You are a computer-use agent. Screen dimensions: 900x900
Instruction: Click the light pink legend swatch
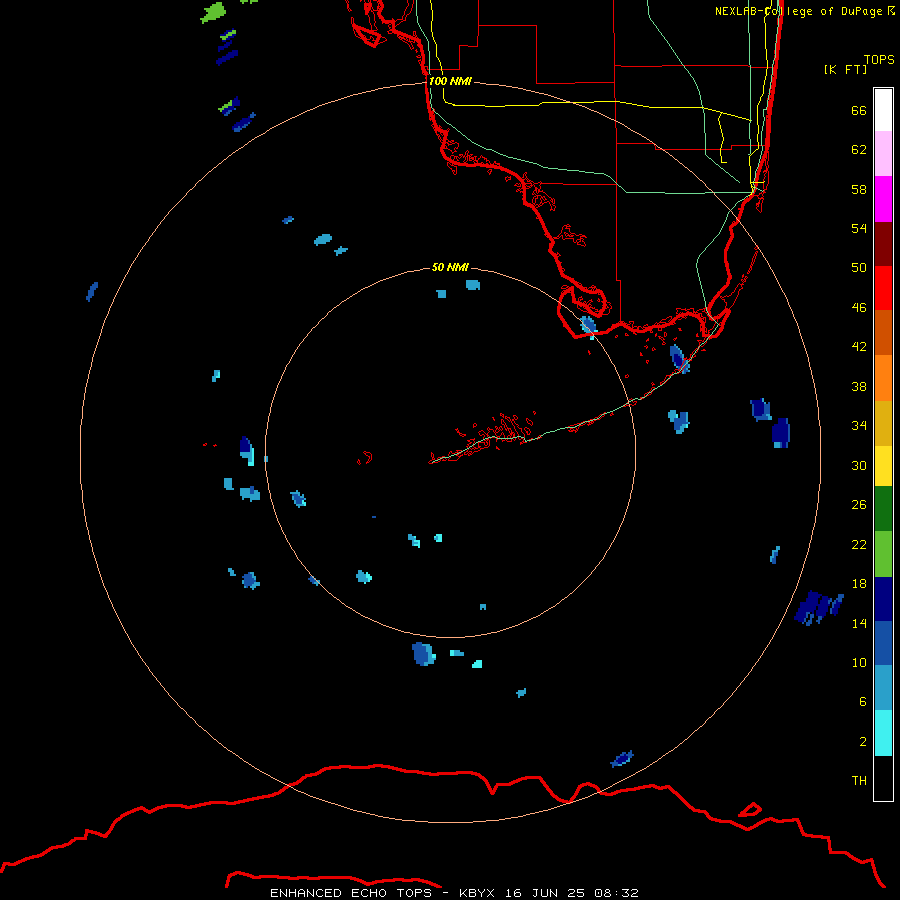(x=883, y=153)
